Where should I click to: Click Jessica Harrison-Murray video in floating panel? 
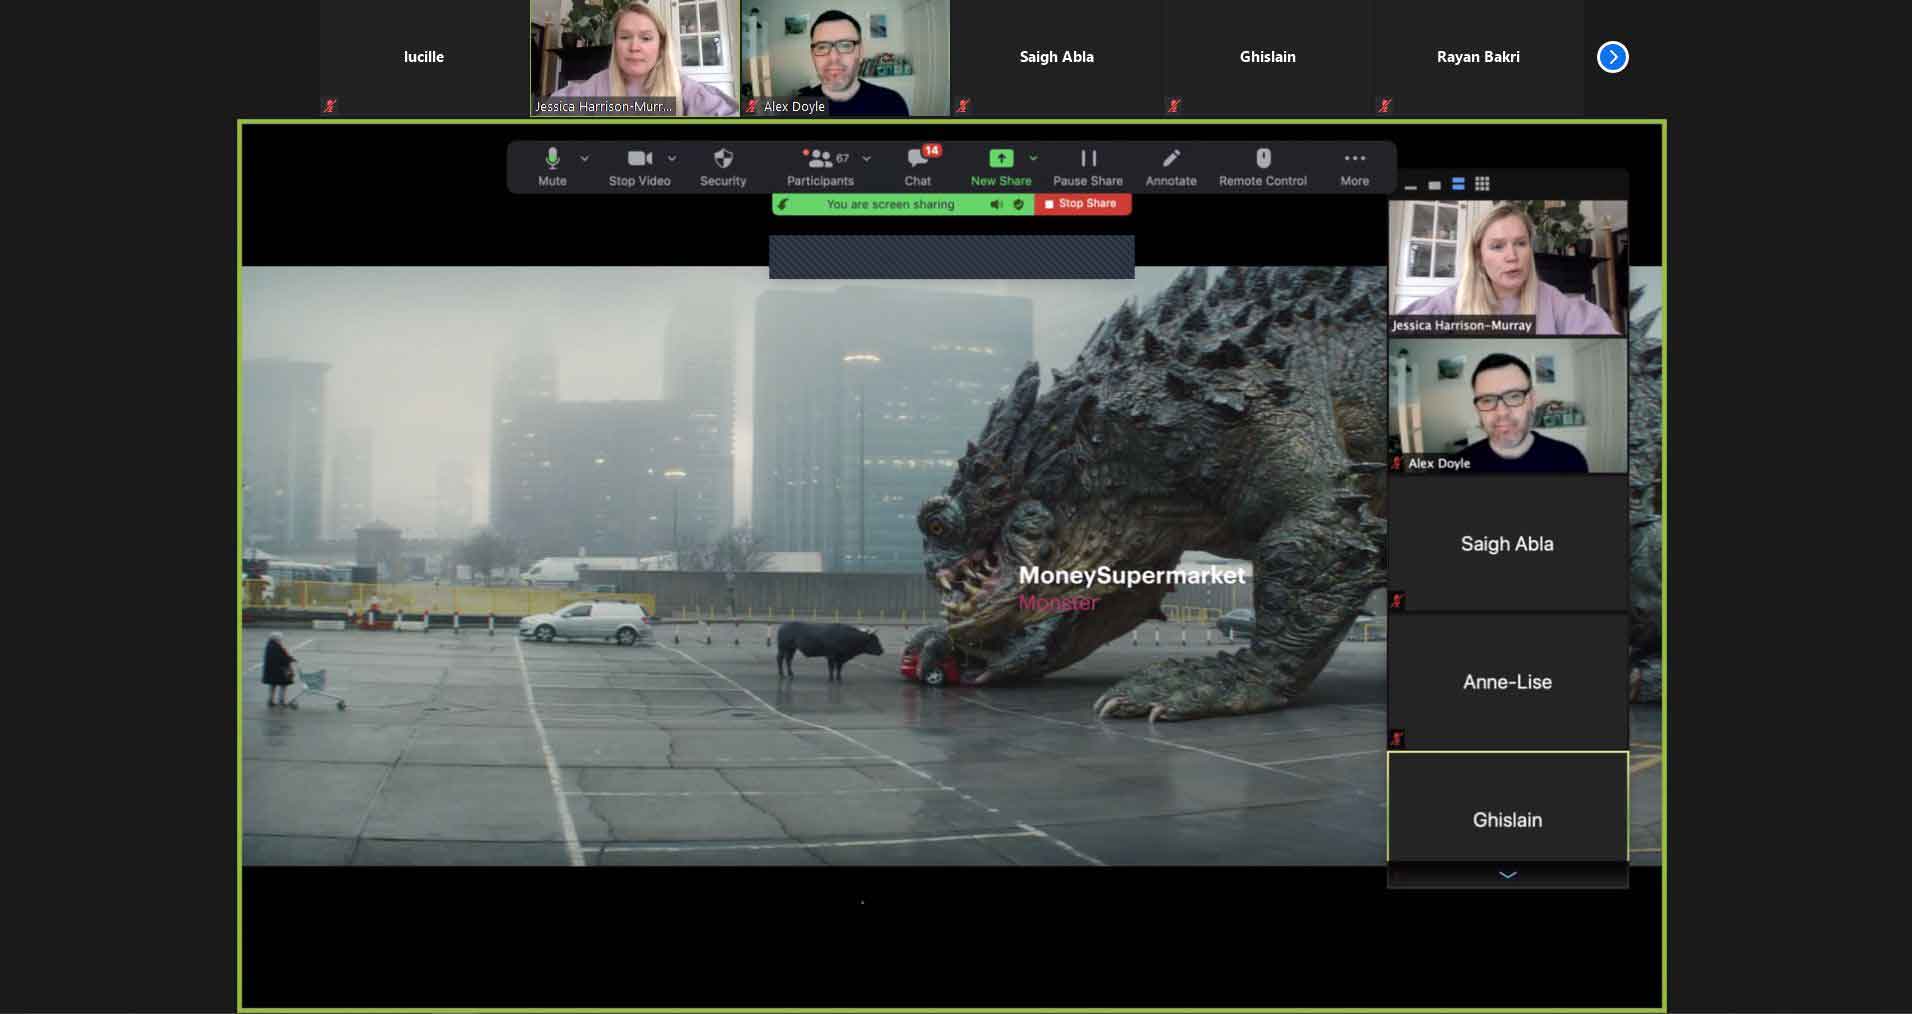coord(1507,267)
